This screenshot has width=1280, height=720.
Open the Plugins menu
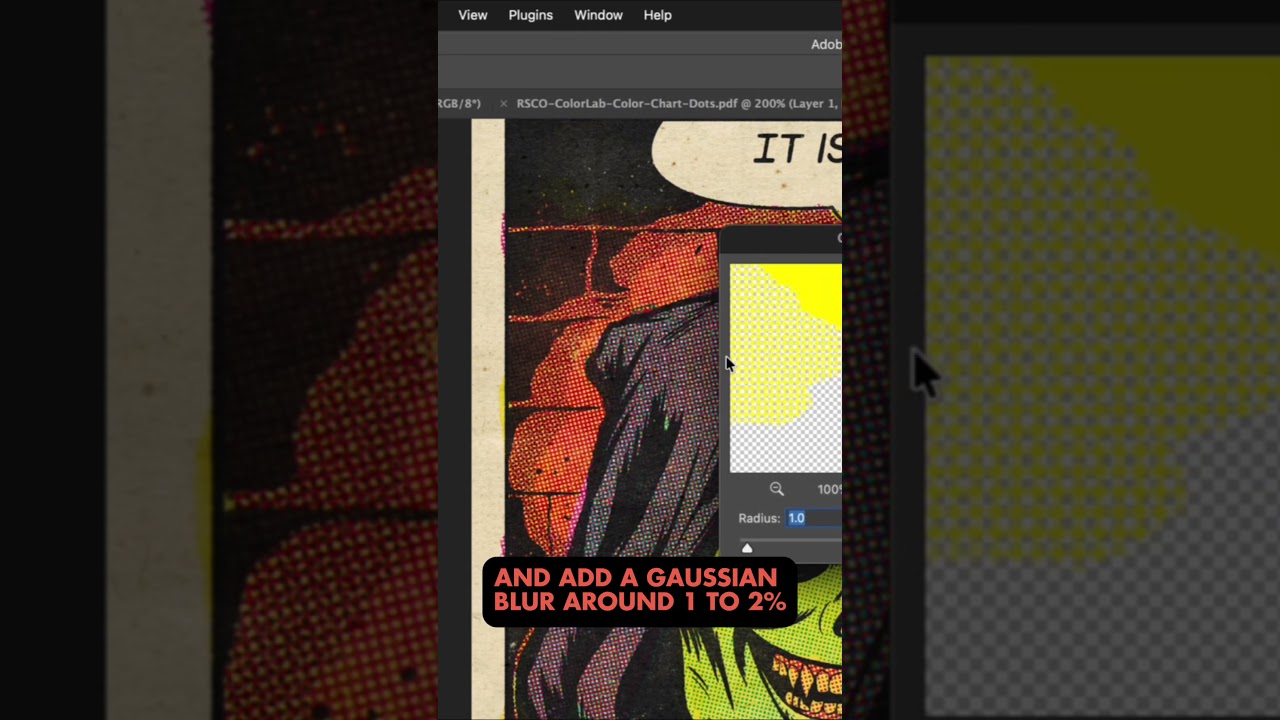pyautogui.click(x=530, y=15)
